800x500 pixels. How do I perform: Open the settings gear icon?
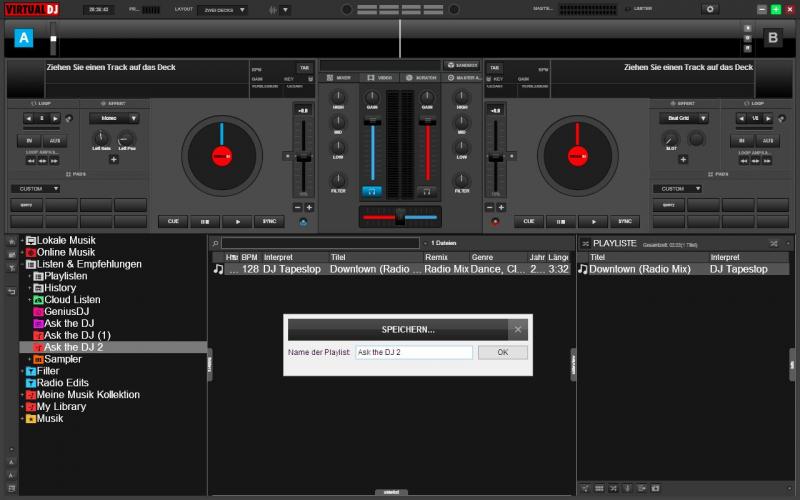[711, 9]
